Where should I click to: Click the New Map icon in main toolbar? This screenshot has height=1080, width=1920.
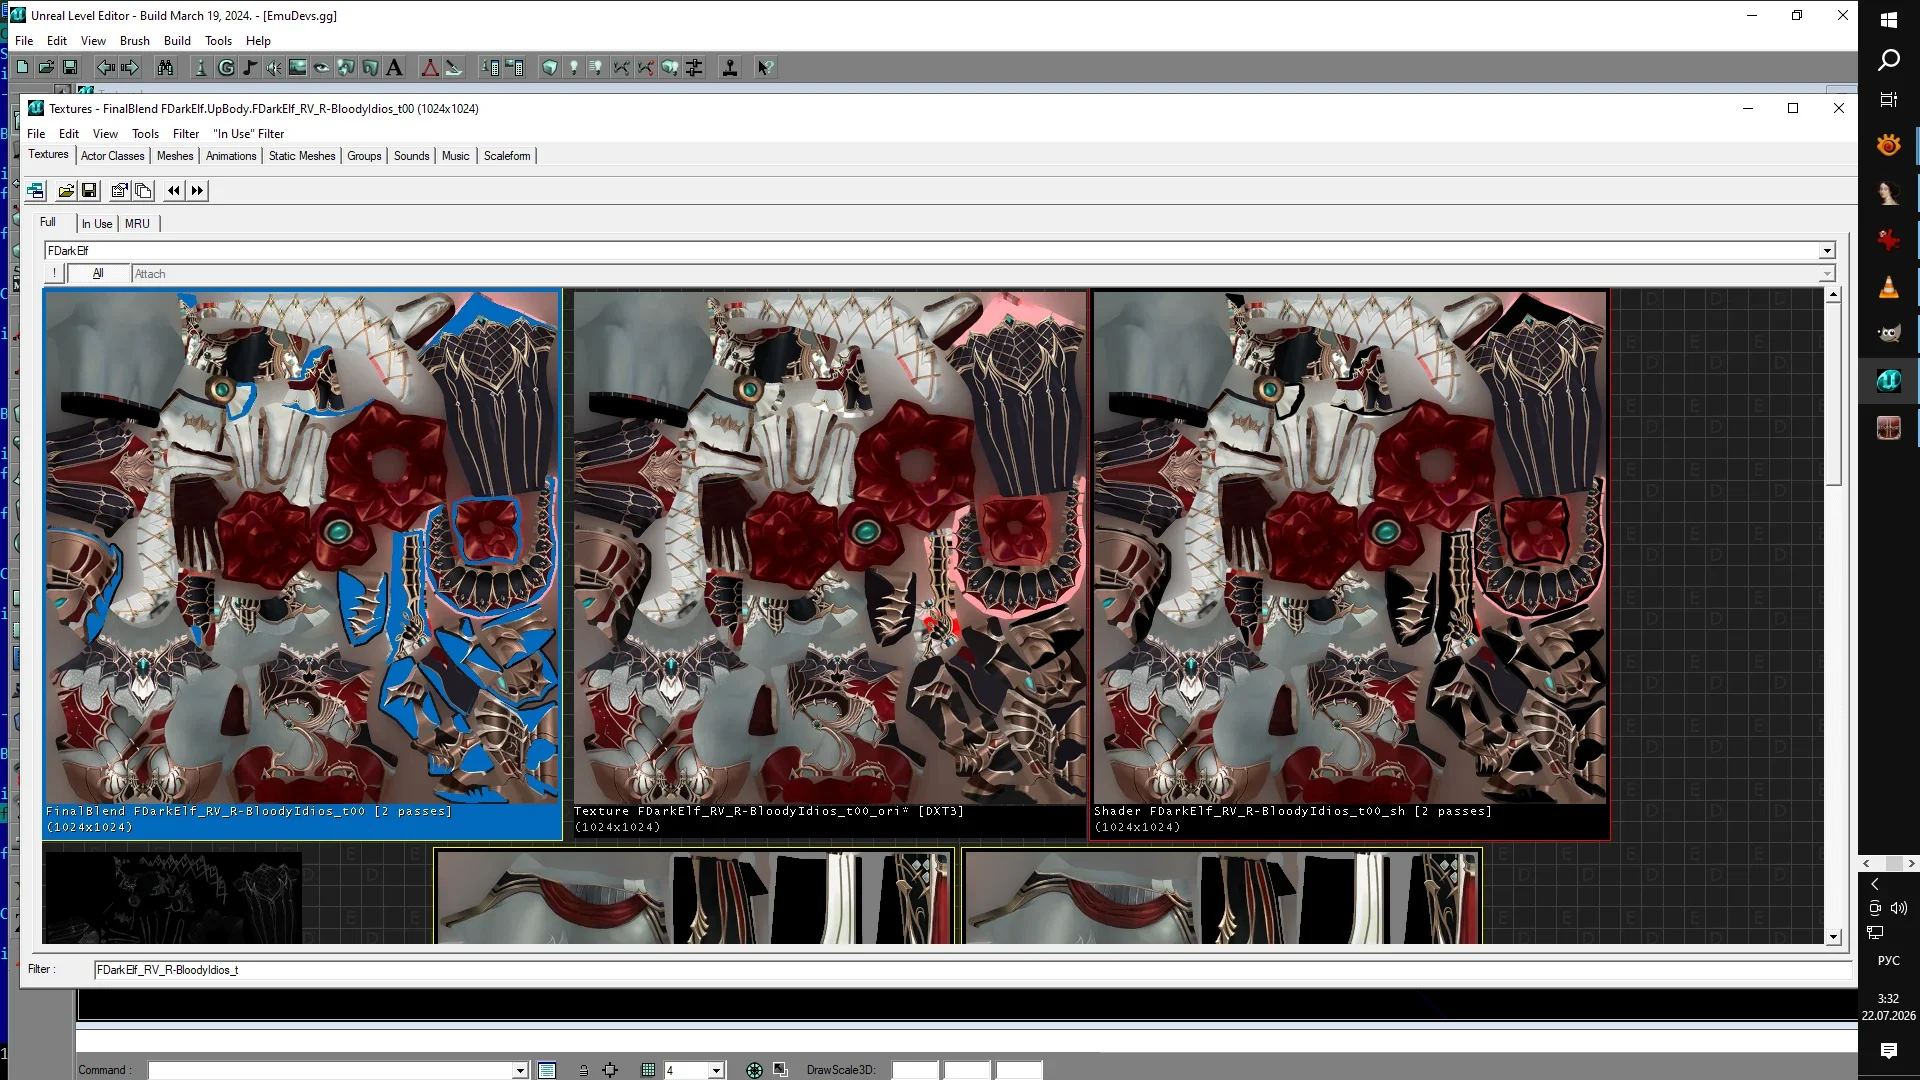[x=22, y=67]
